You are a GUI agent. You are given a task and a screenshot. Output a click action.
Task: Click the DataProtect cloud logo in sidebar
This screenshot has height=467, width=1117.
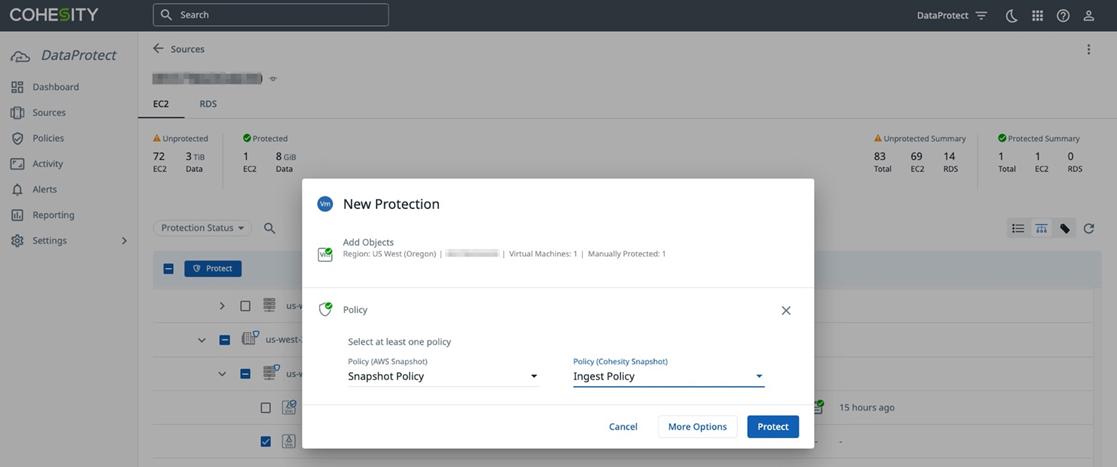coord(21,56)
